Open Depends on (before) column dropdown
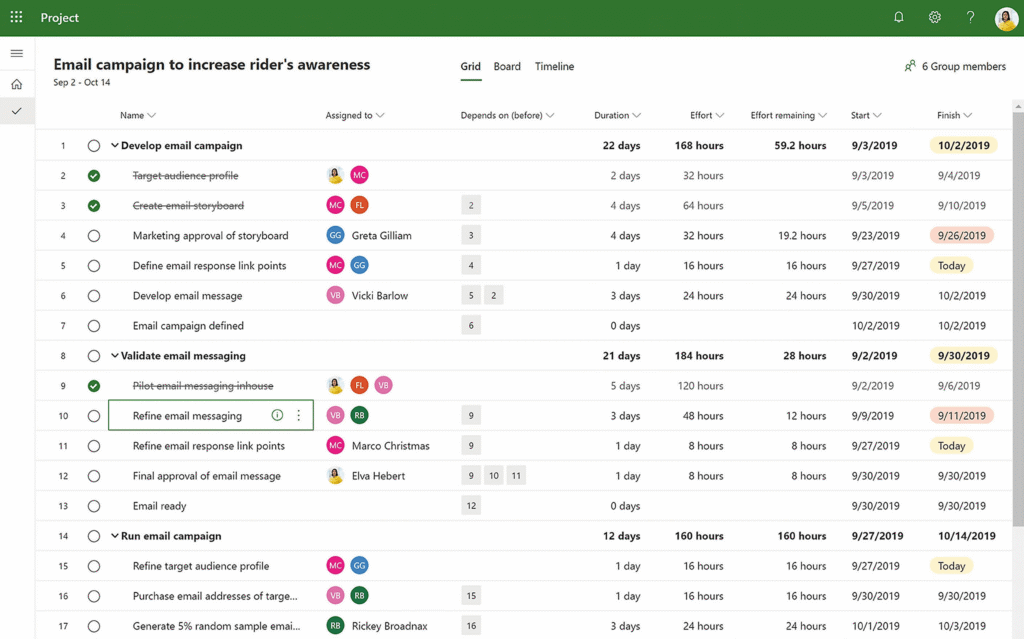Screen dimensions: 1024x639 click(x=550, y=116)
